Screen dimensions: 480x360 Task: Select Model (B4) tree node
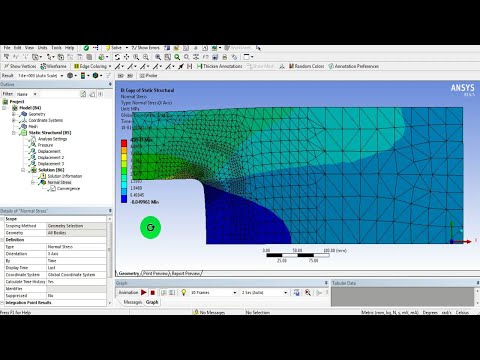tap(30, 108)
